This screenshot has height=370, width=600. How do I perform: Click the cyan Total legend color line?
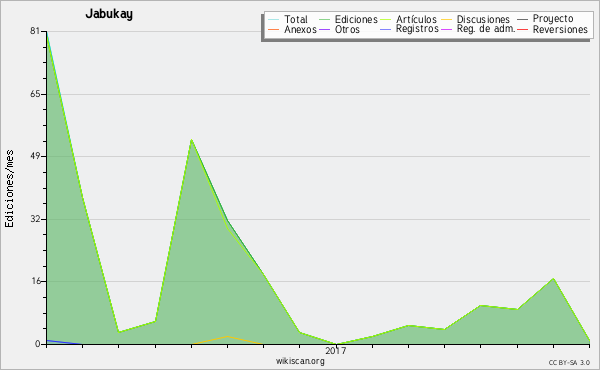pyautogui.click(x=274, y=19)
